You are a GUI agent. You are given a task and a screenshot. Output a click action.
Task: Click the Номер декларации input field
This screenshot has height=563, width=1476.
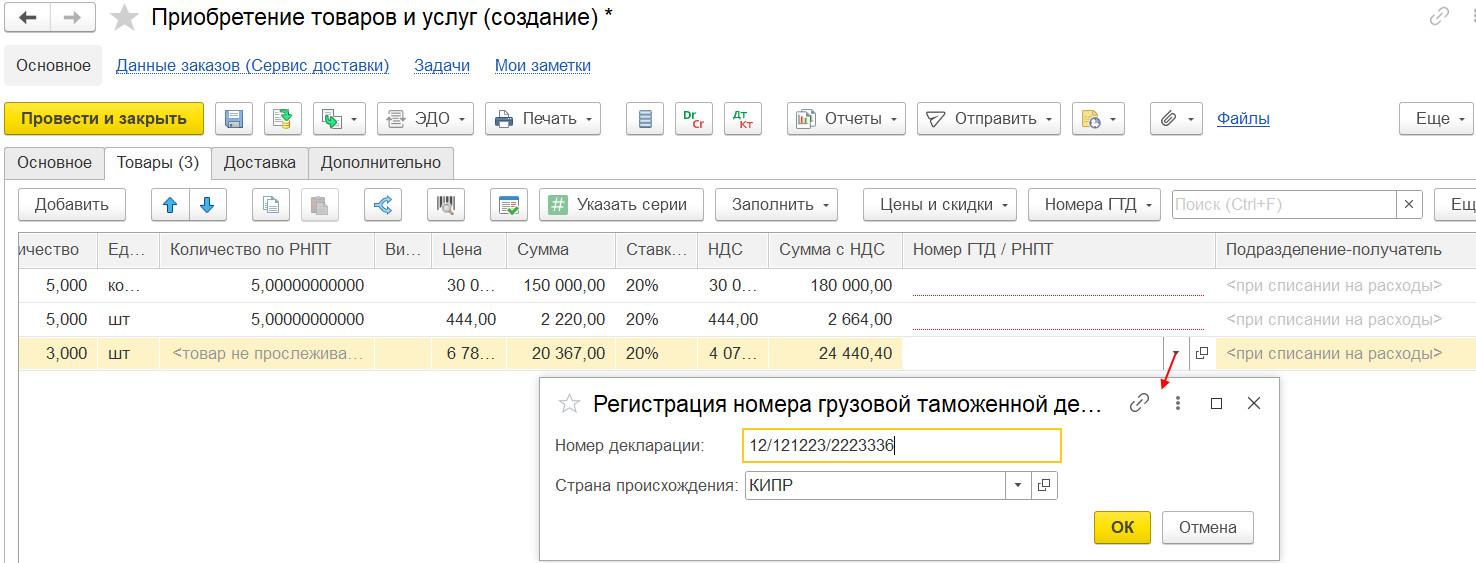pos(900,446)
